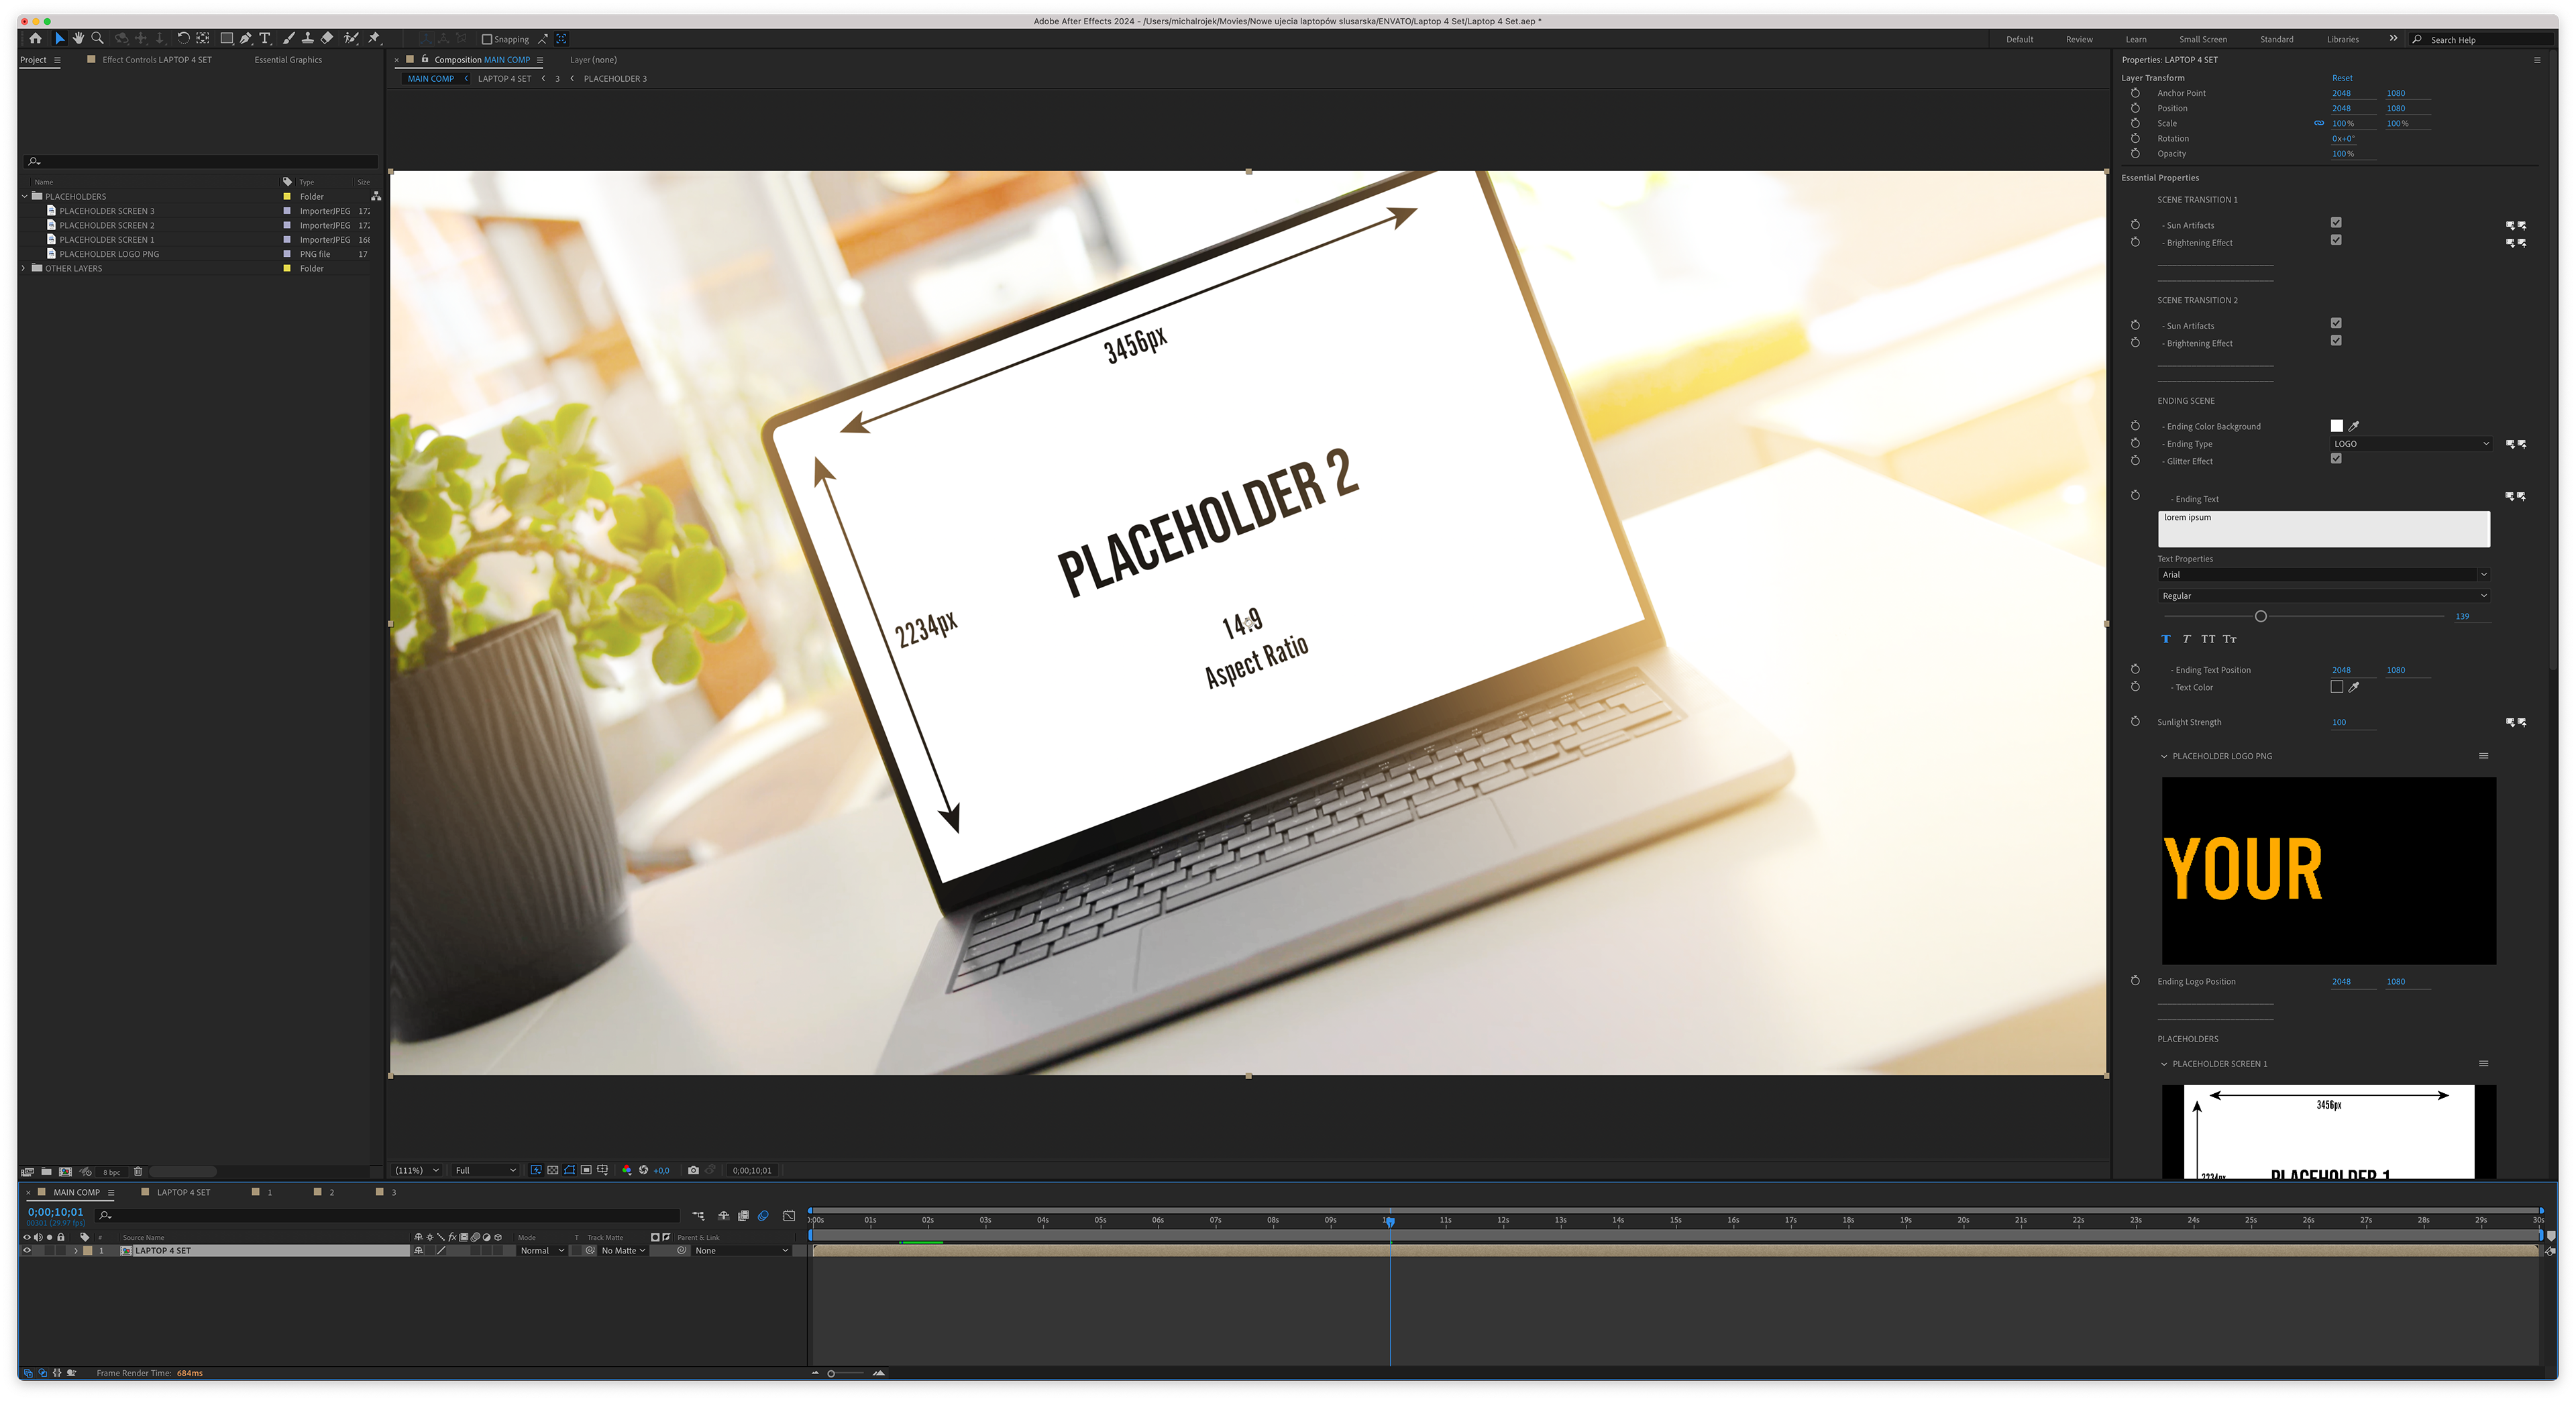The width and height of the screenshot is (2576, 1401).
Task: Open the Ending Type LOGO dropdown
Action: [x=2411, y=444]
